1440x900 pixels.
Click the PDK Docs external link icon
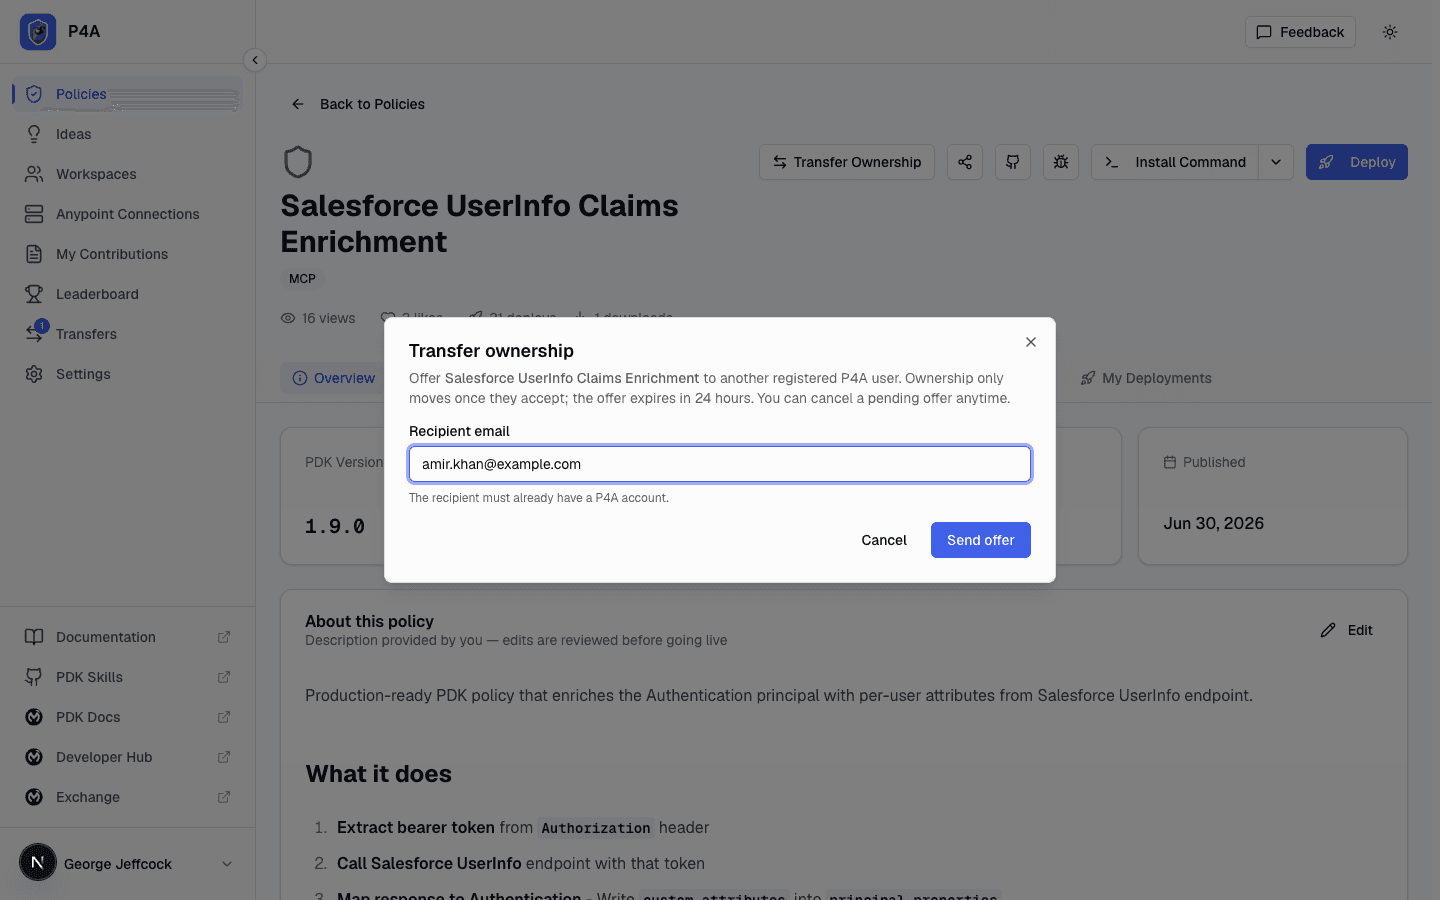tap(224, 717)
